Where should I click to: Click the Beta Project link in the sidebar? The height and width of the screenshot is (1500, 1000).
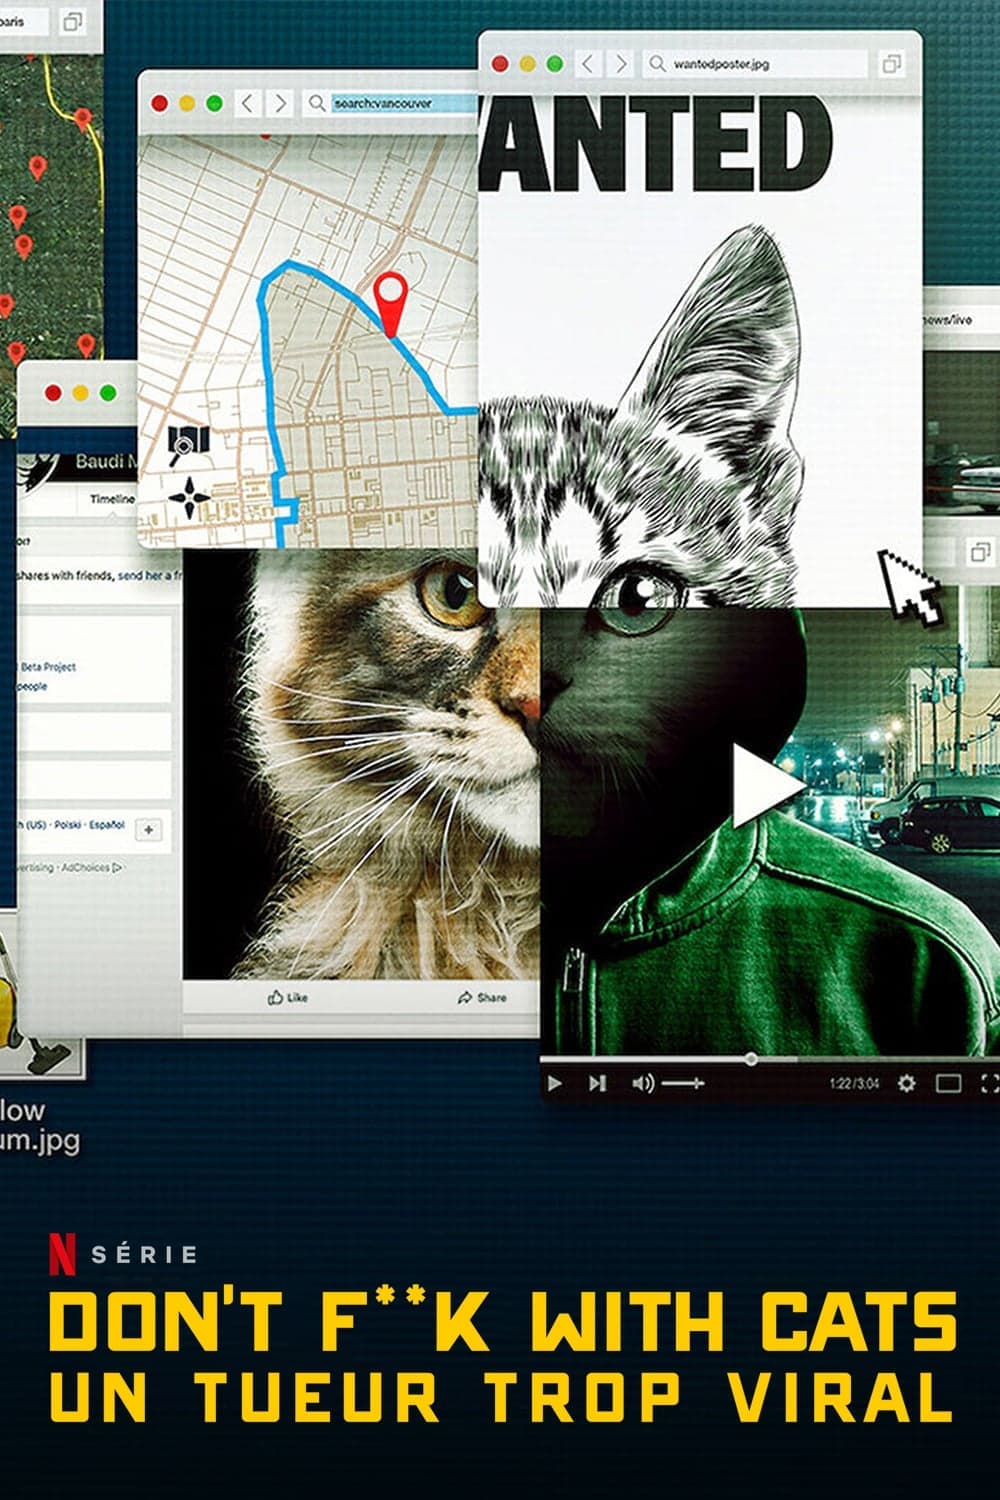pyautogui.click(x=48, y=667)
